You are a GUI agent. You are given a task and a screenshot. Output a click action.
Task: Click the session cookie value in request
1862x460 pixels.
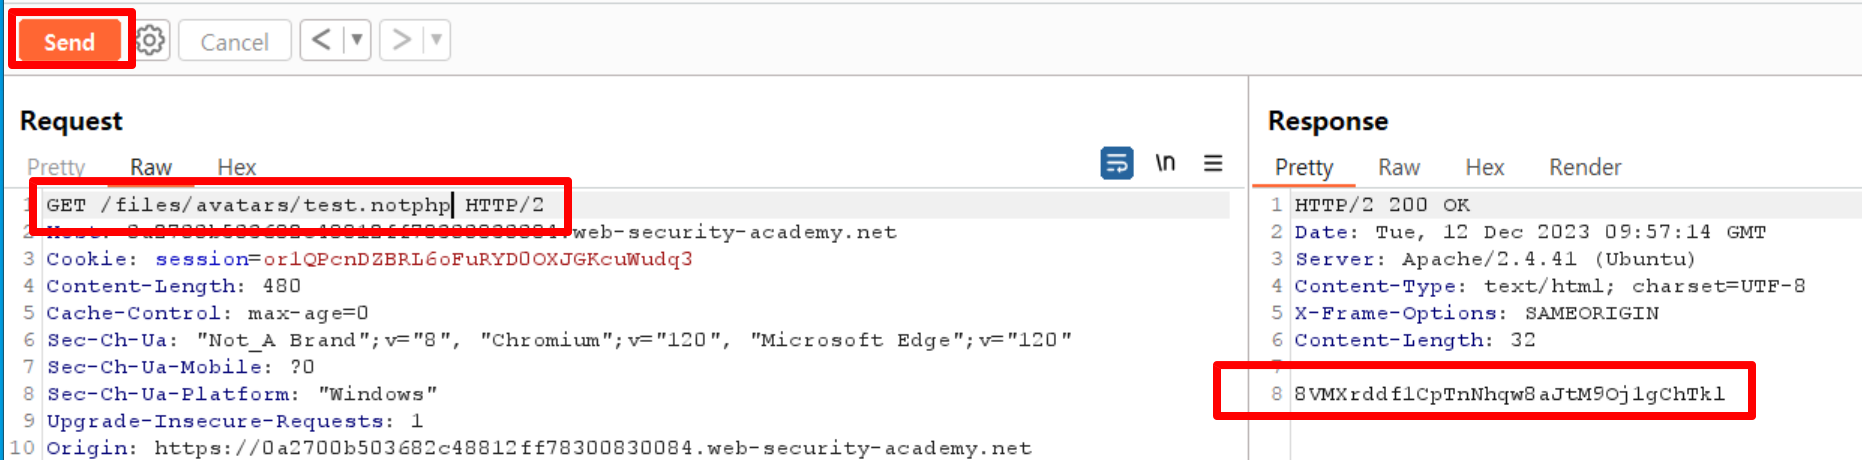coord(478,259)
